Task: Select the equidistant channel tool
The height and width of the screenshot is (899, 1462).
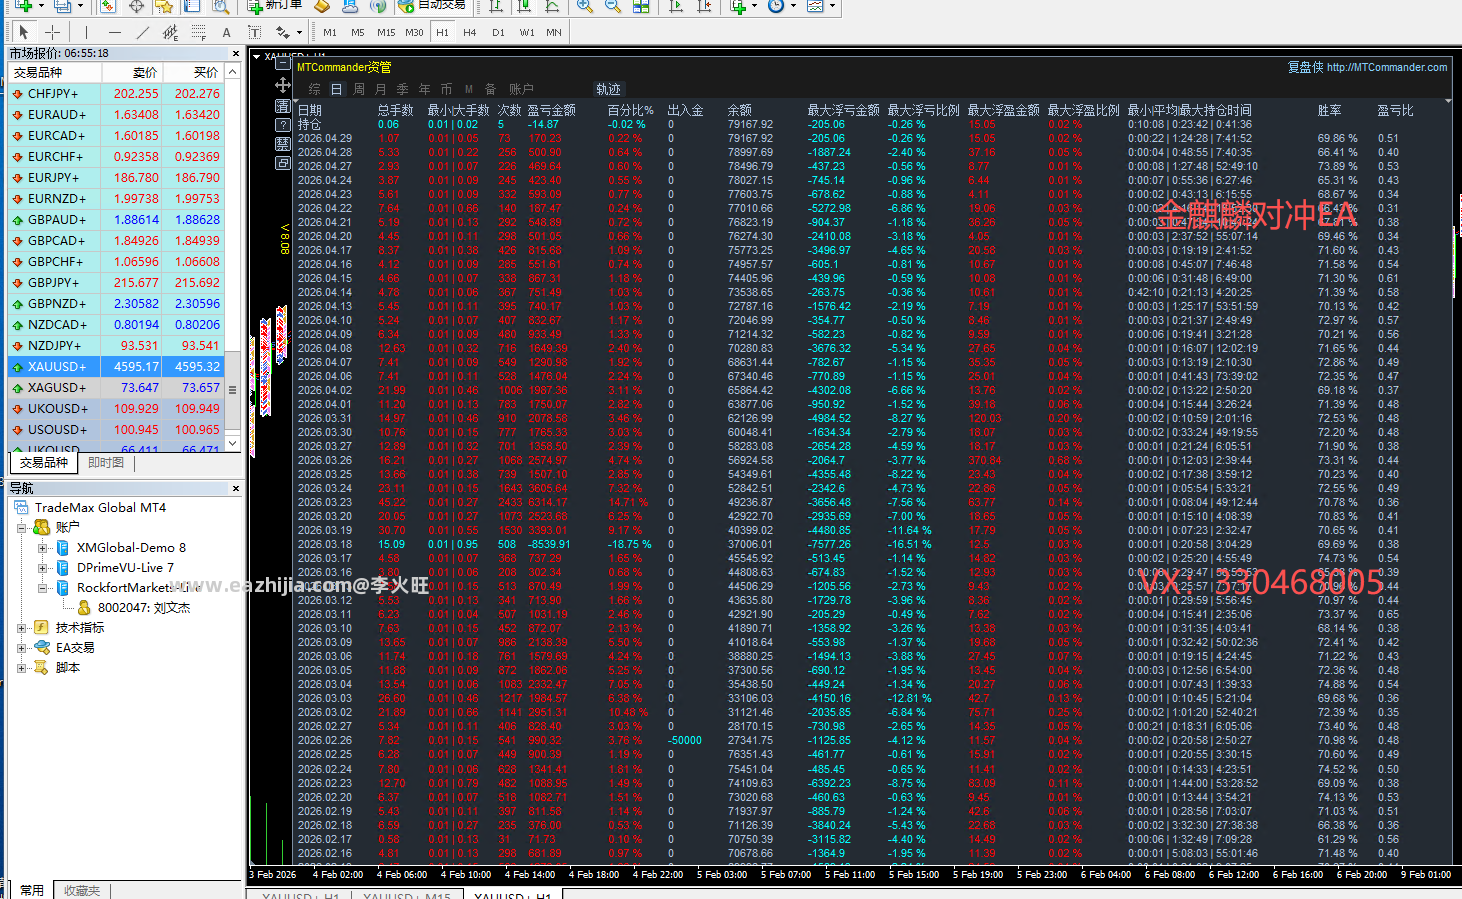Action: point(170,32)
